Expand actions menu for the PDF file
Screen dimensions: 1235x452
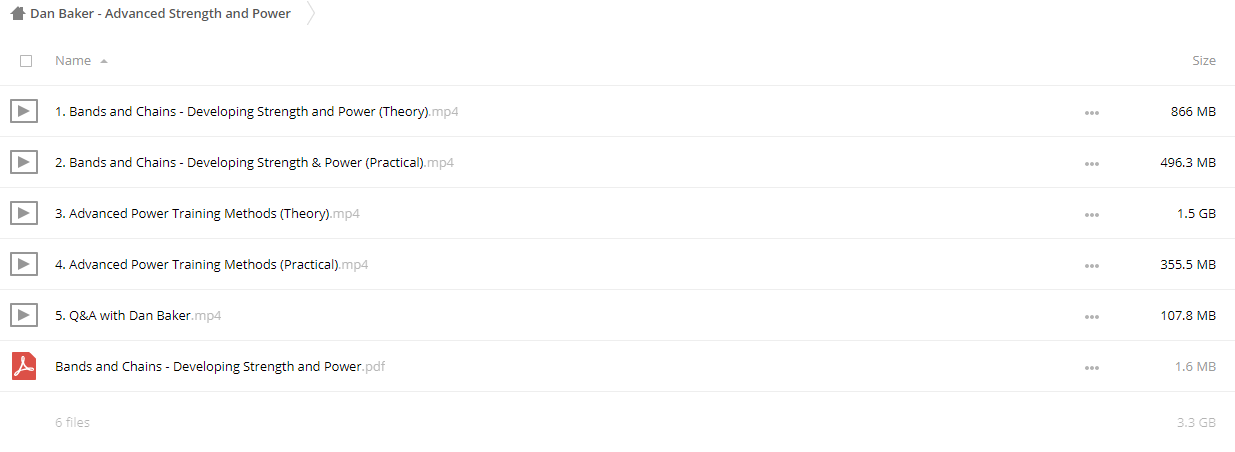[x=1091, y=368]
